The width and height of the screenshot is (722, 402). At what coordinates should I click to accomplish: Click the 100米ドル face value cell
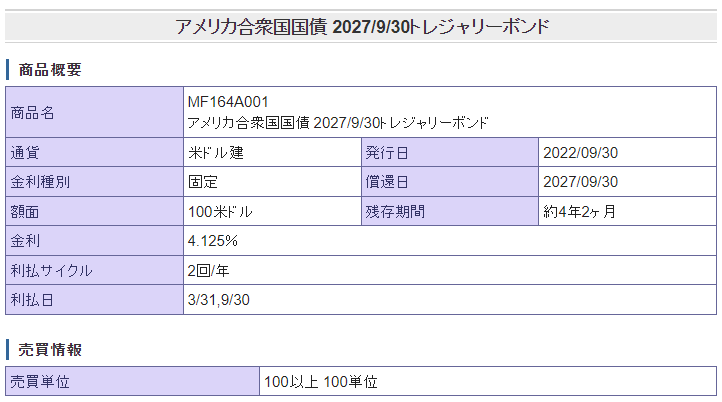click(220, 212)
